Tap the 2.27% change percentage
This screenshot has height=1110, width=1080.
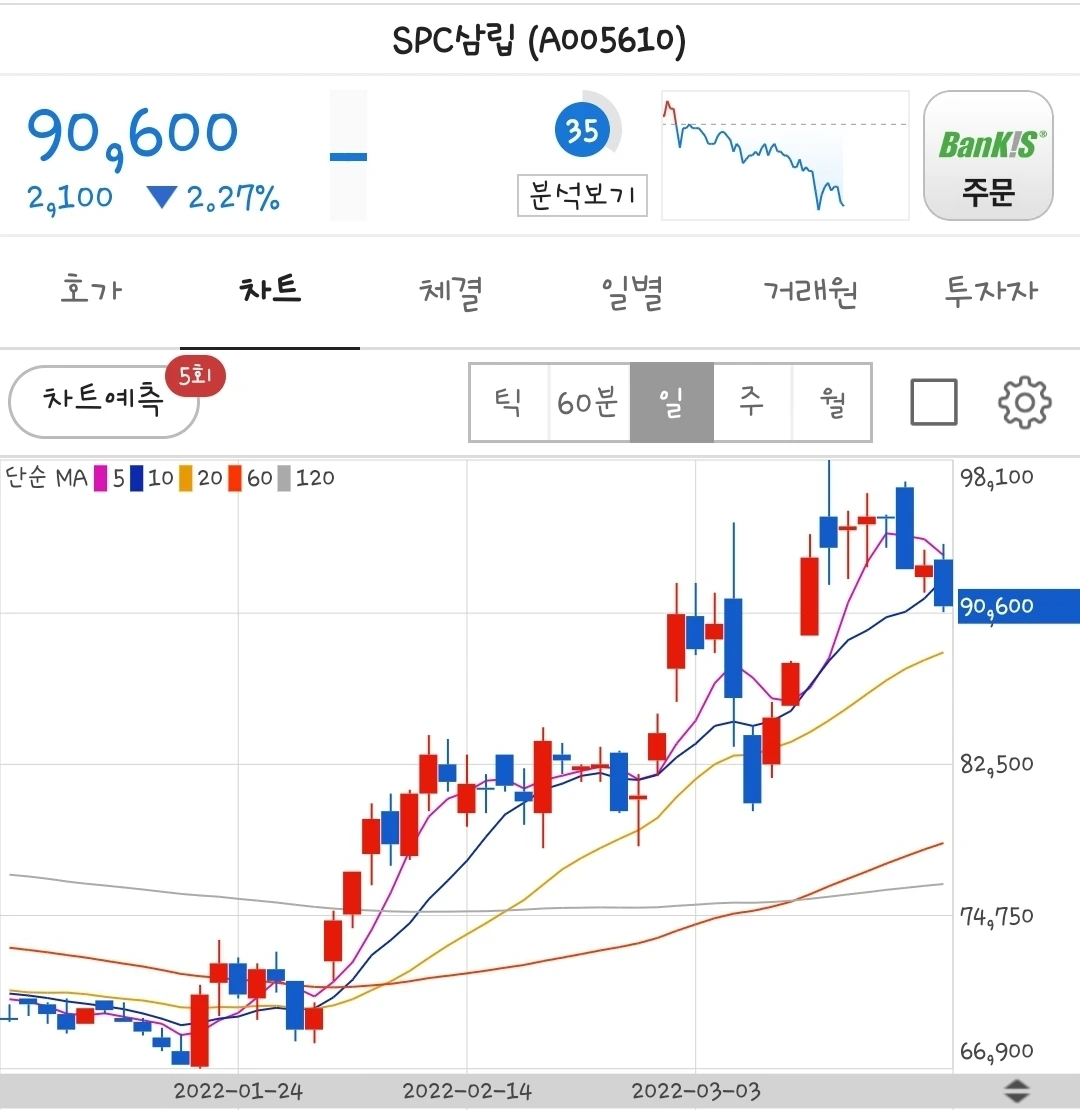click(234, 198)
